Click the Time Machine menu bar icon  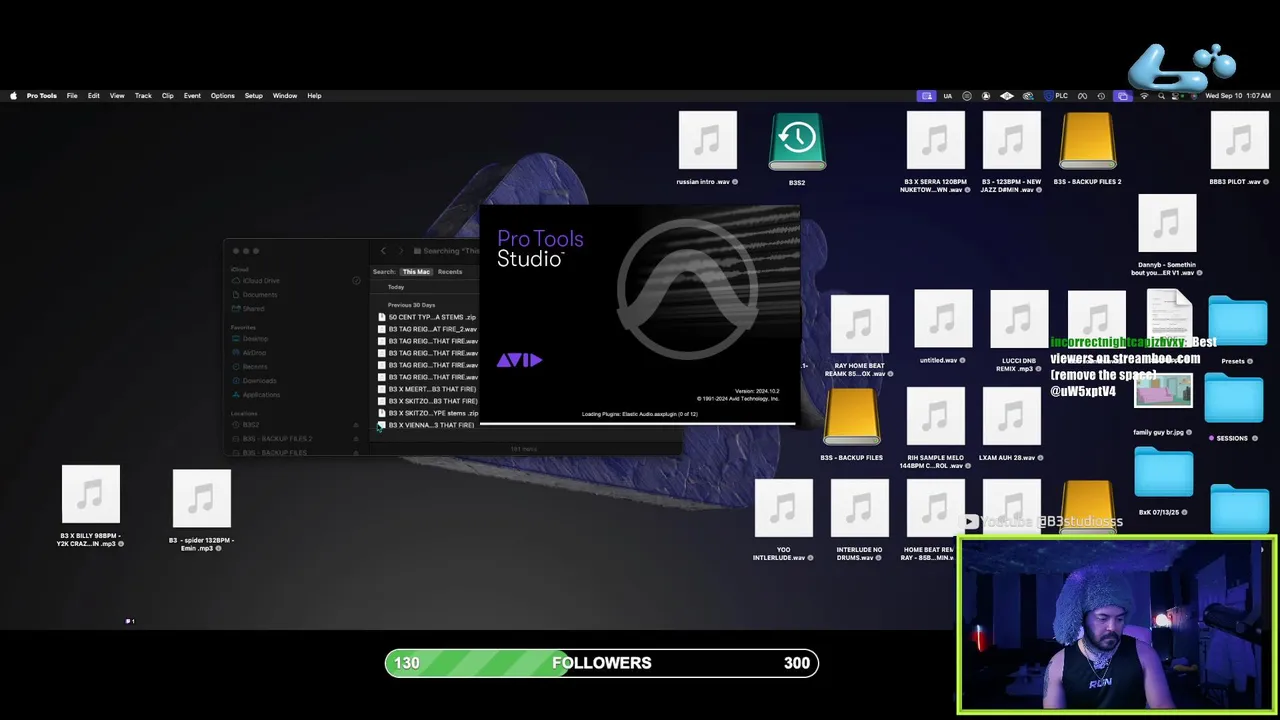[x=1101, y=96]
